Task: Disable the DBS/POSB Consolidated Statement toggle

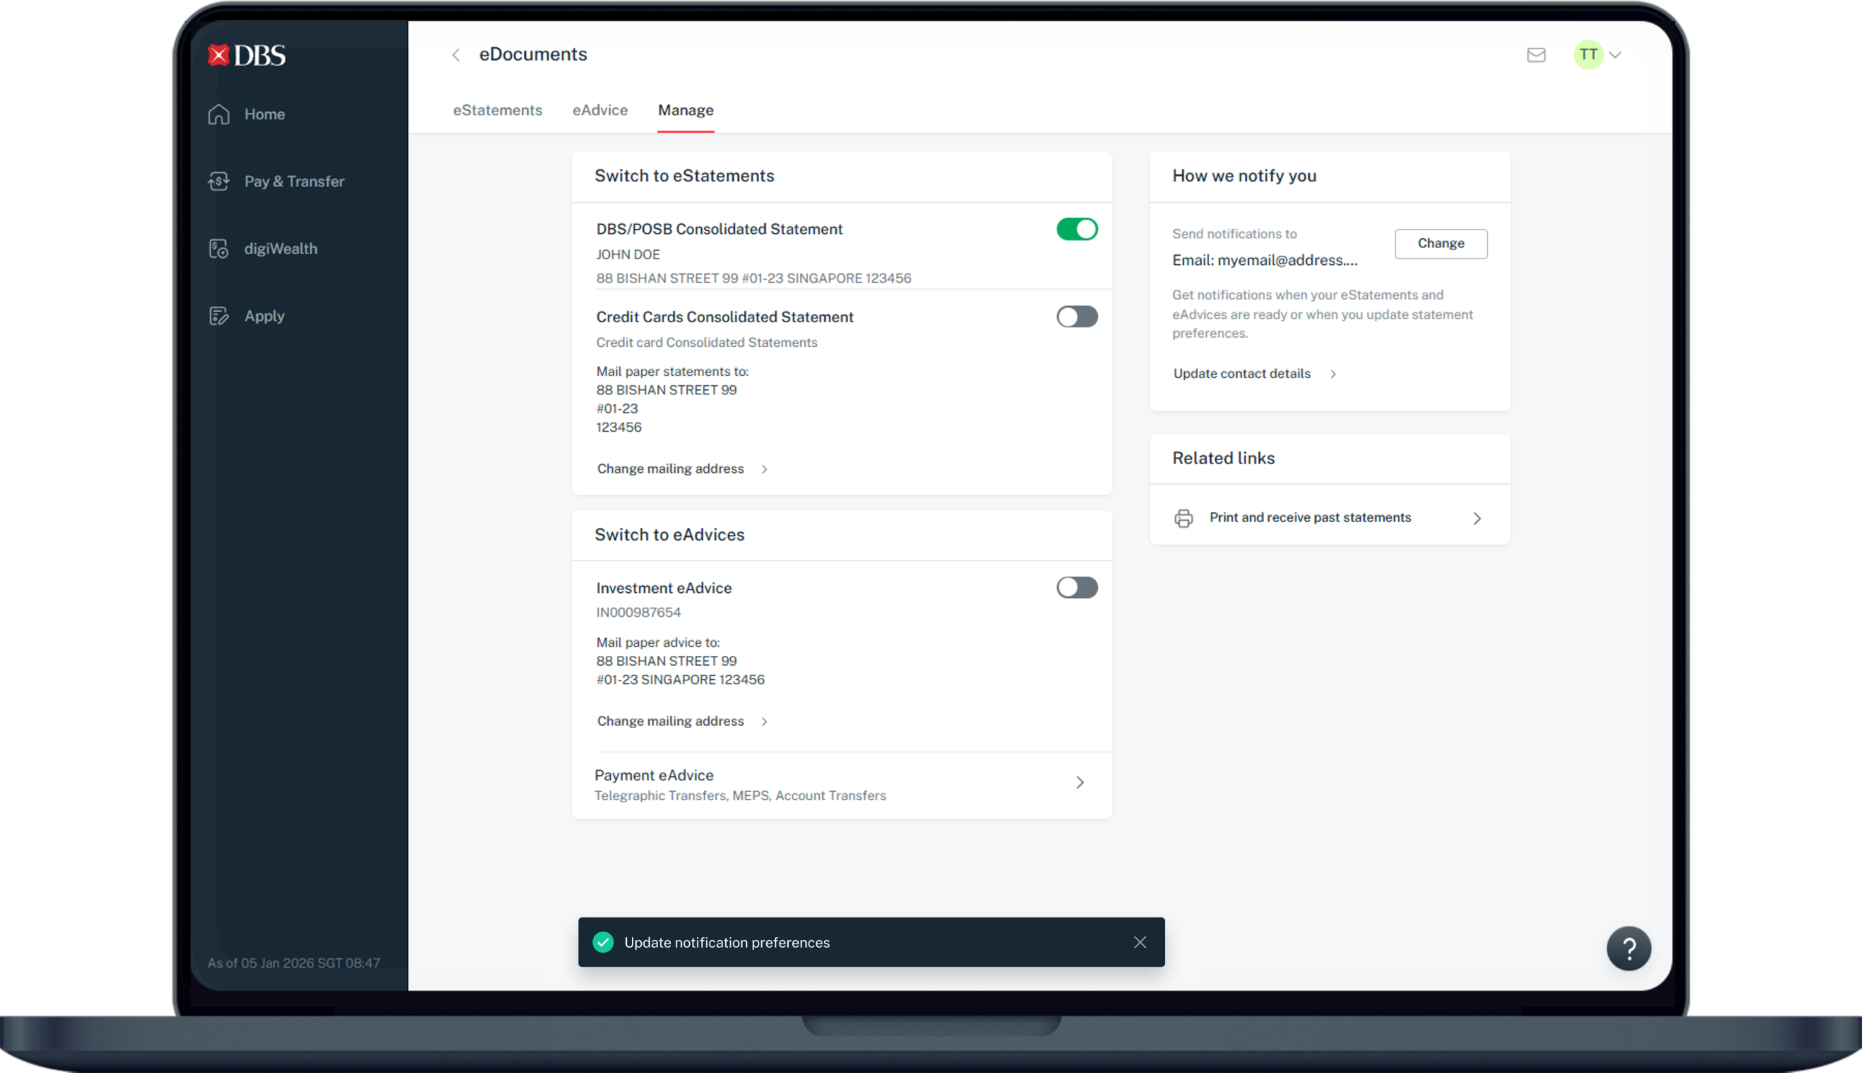Action: 1077,229
